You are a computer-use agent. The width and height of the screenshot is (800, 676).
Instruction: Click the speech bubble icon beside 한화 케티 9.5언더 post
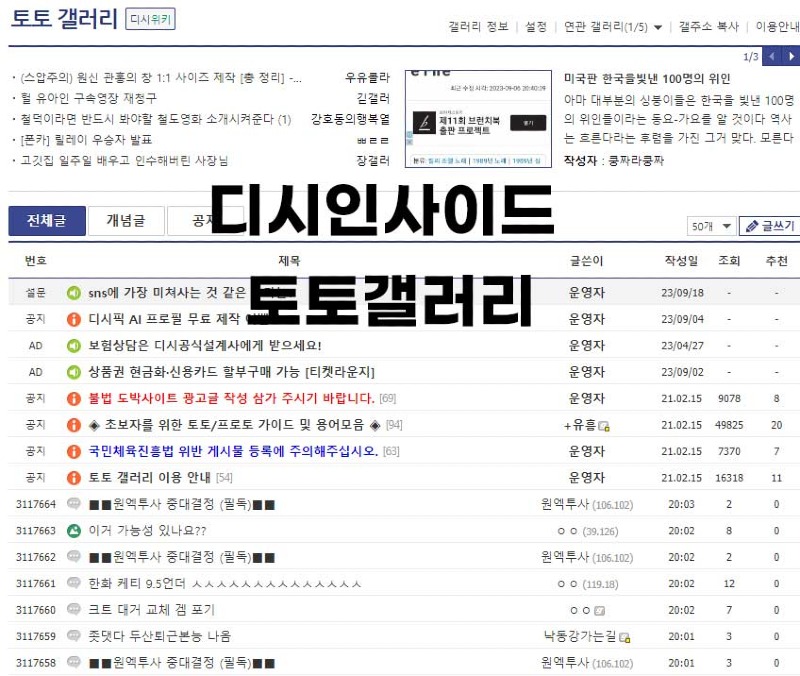(x=73, y=583)
